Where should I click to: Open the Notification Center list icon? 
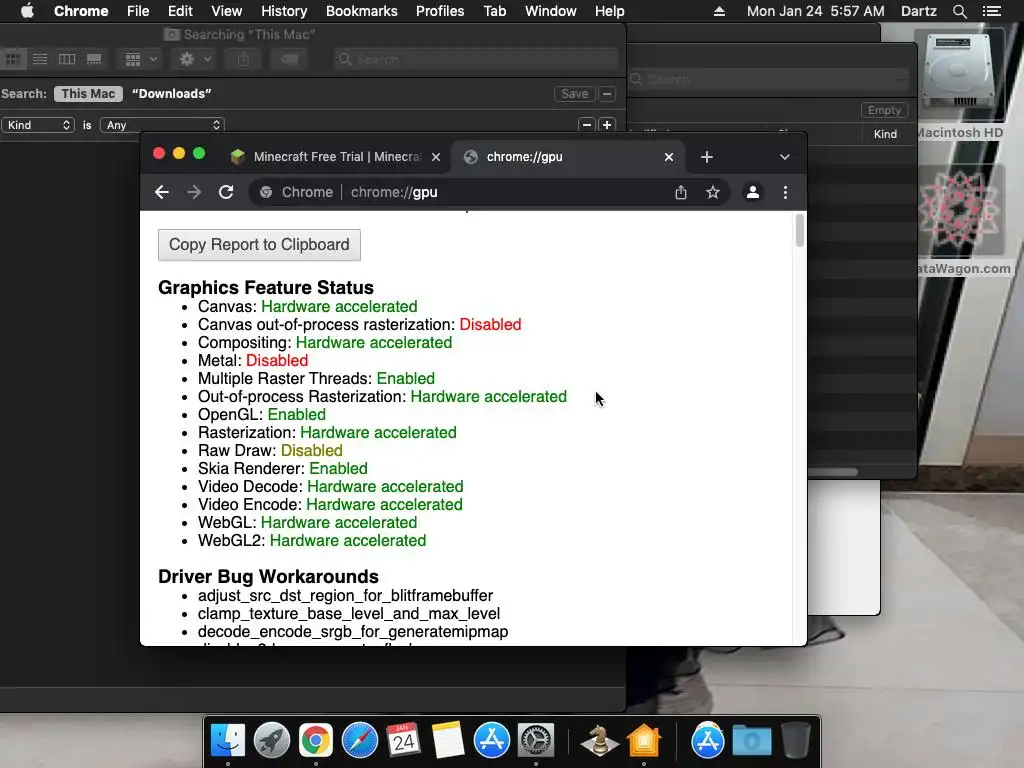991,11
